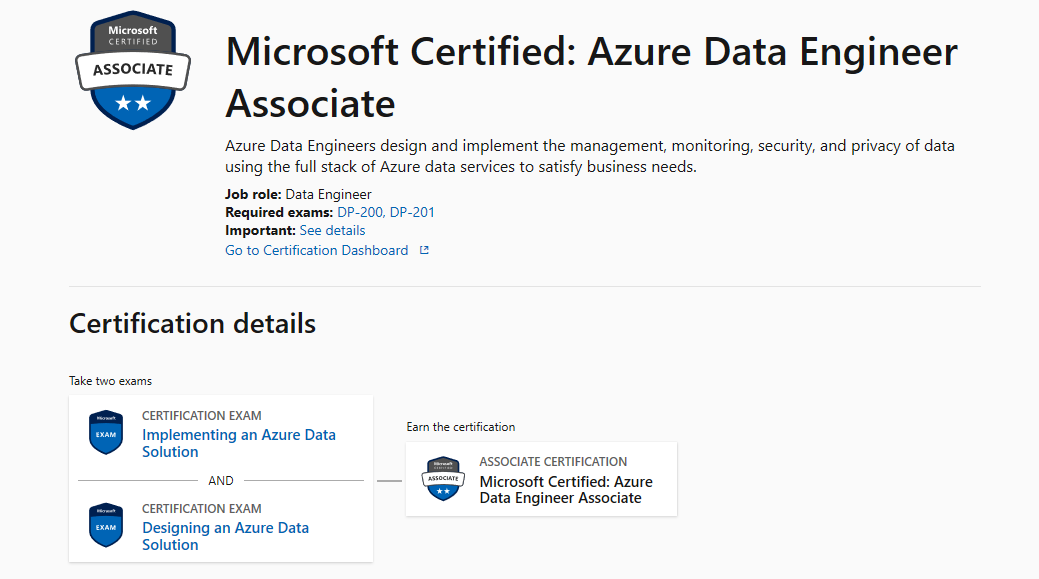Viewport: 1039px width, 579px height.
Task: Click CERTIFICATION EXAM label above Designing an Azure Data Solution
Action: click(x=201, y=509)
